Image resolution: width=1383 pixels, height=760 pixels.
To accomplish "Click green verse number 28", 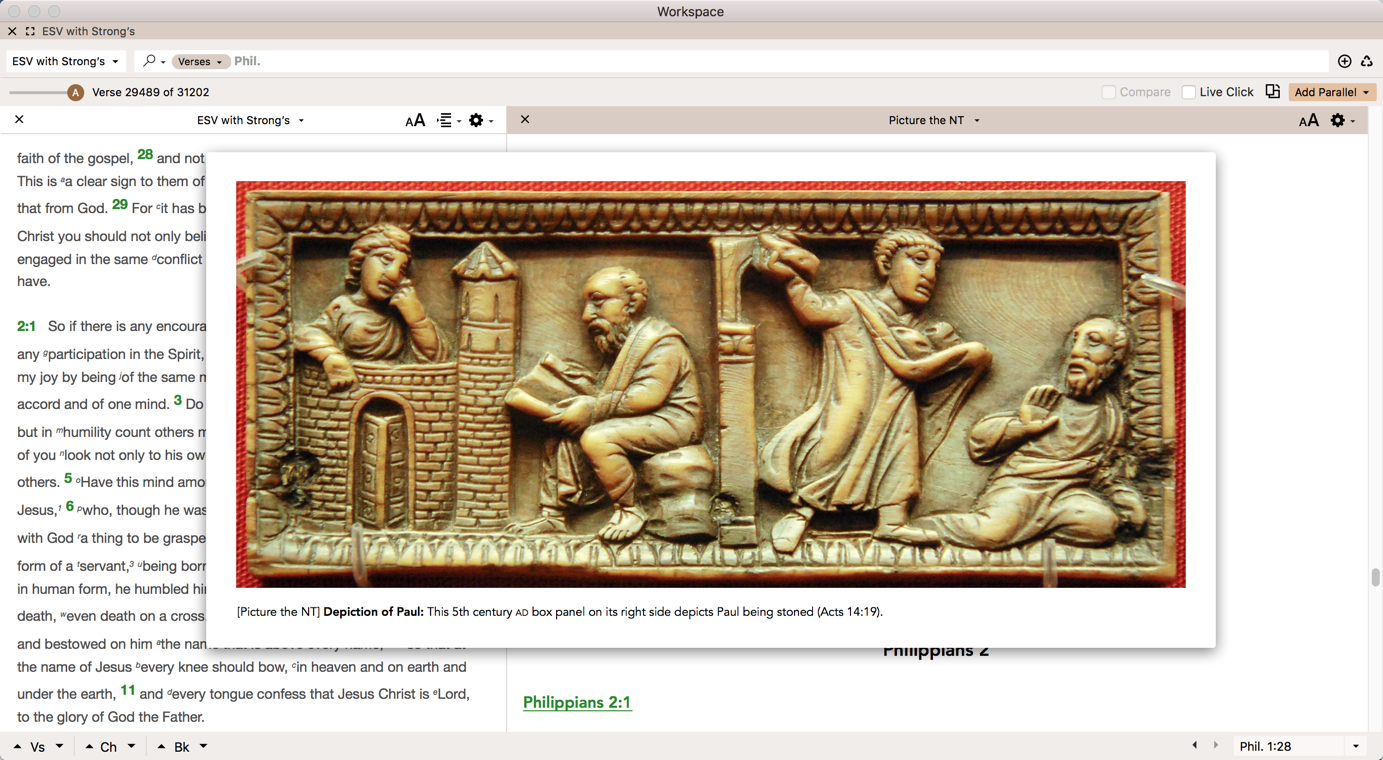I will click(x=145, y=155).
